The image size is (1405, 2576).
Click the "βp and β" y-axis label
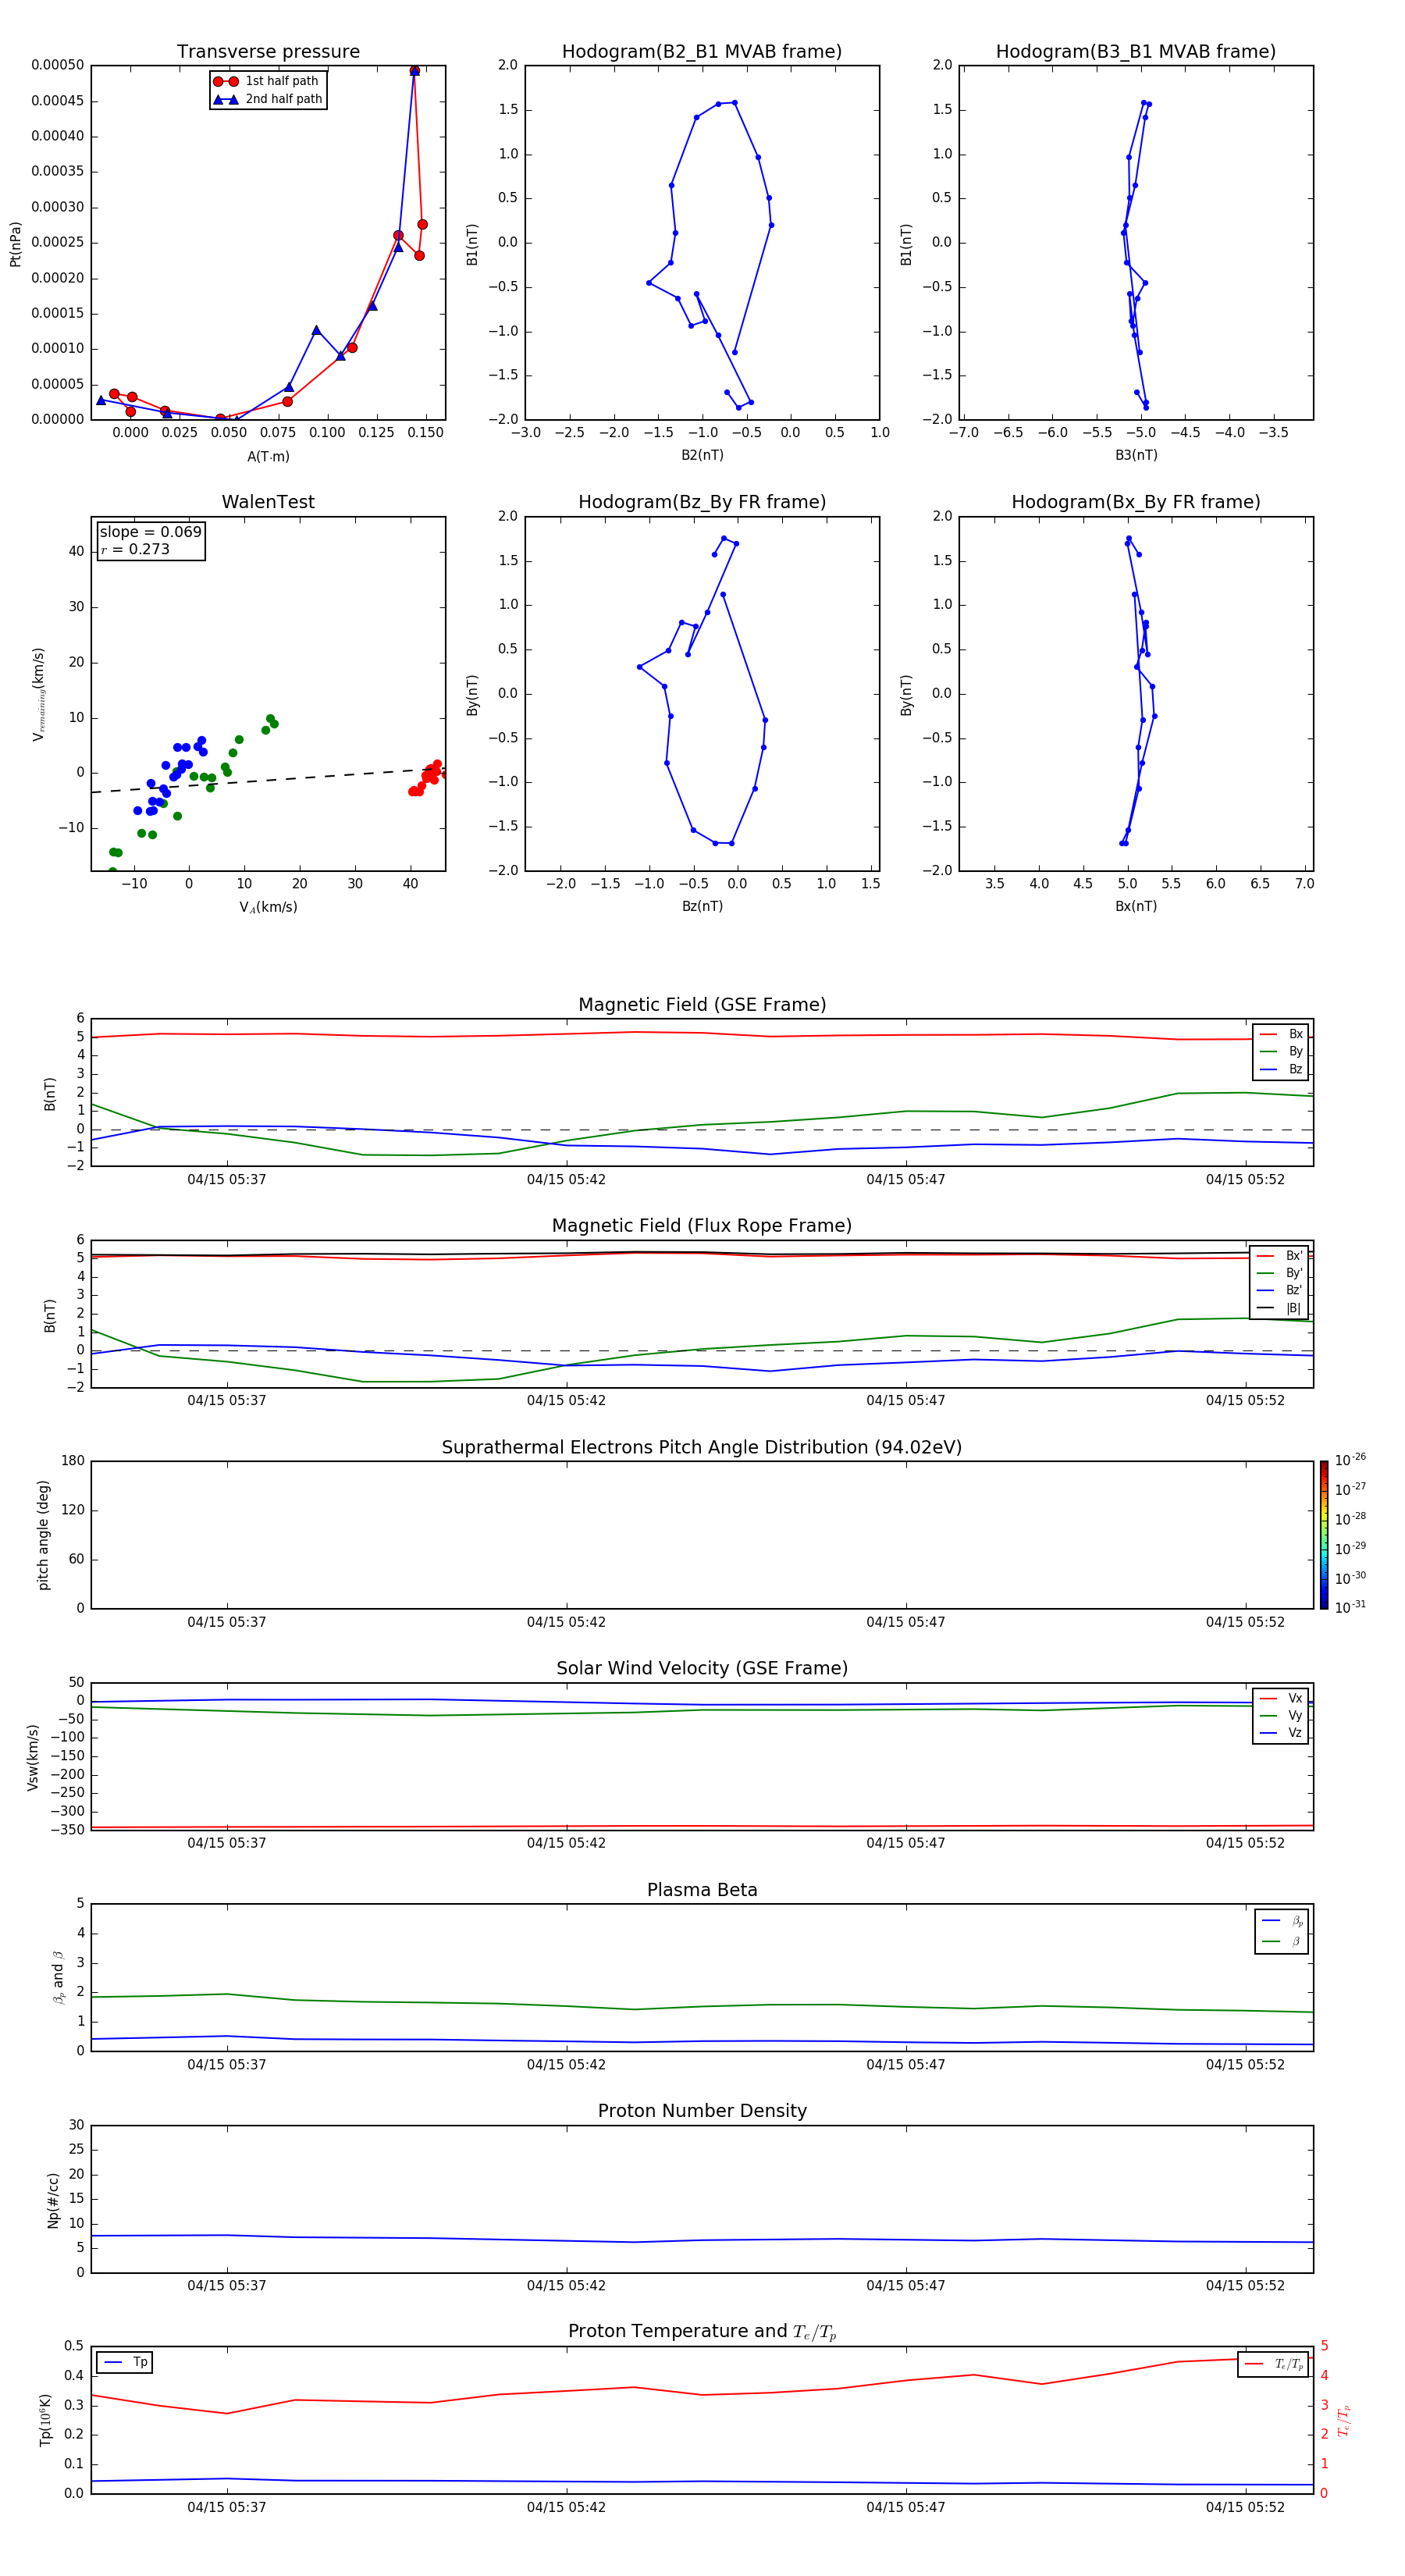tap(58, 1977)
